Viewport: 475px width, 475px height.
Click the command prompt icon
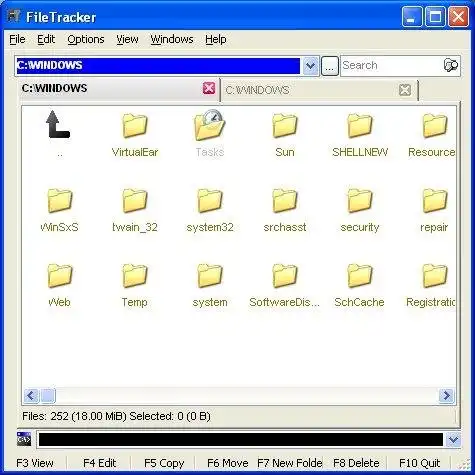pos(24,439)
